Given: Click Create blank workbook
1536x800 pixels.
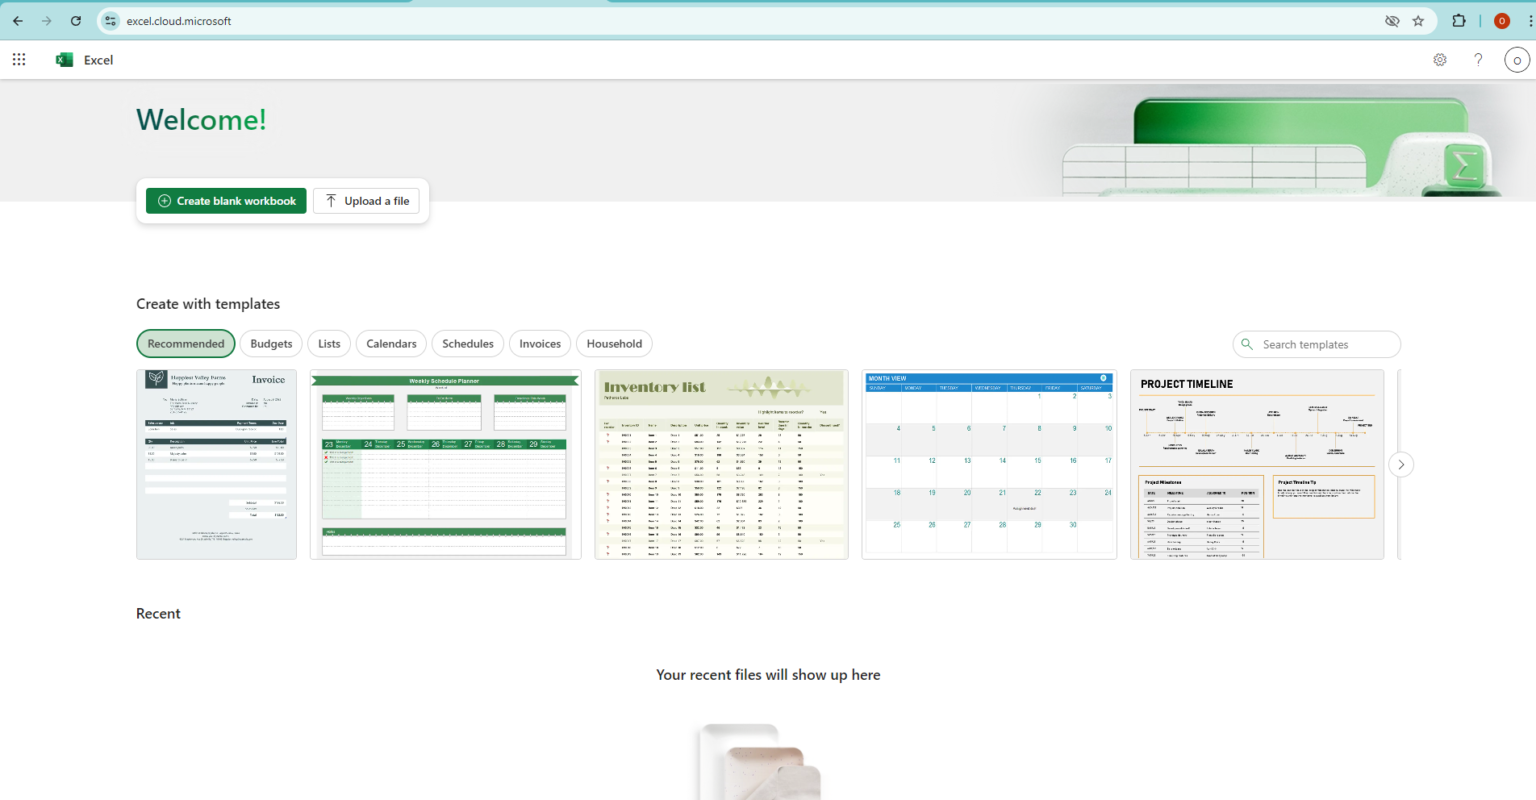Looking at the screenshot, I should [x=225, y=200].
